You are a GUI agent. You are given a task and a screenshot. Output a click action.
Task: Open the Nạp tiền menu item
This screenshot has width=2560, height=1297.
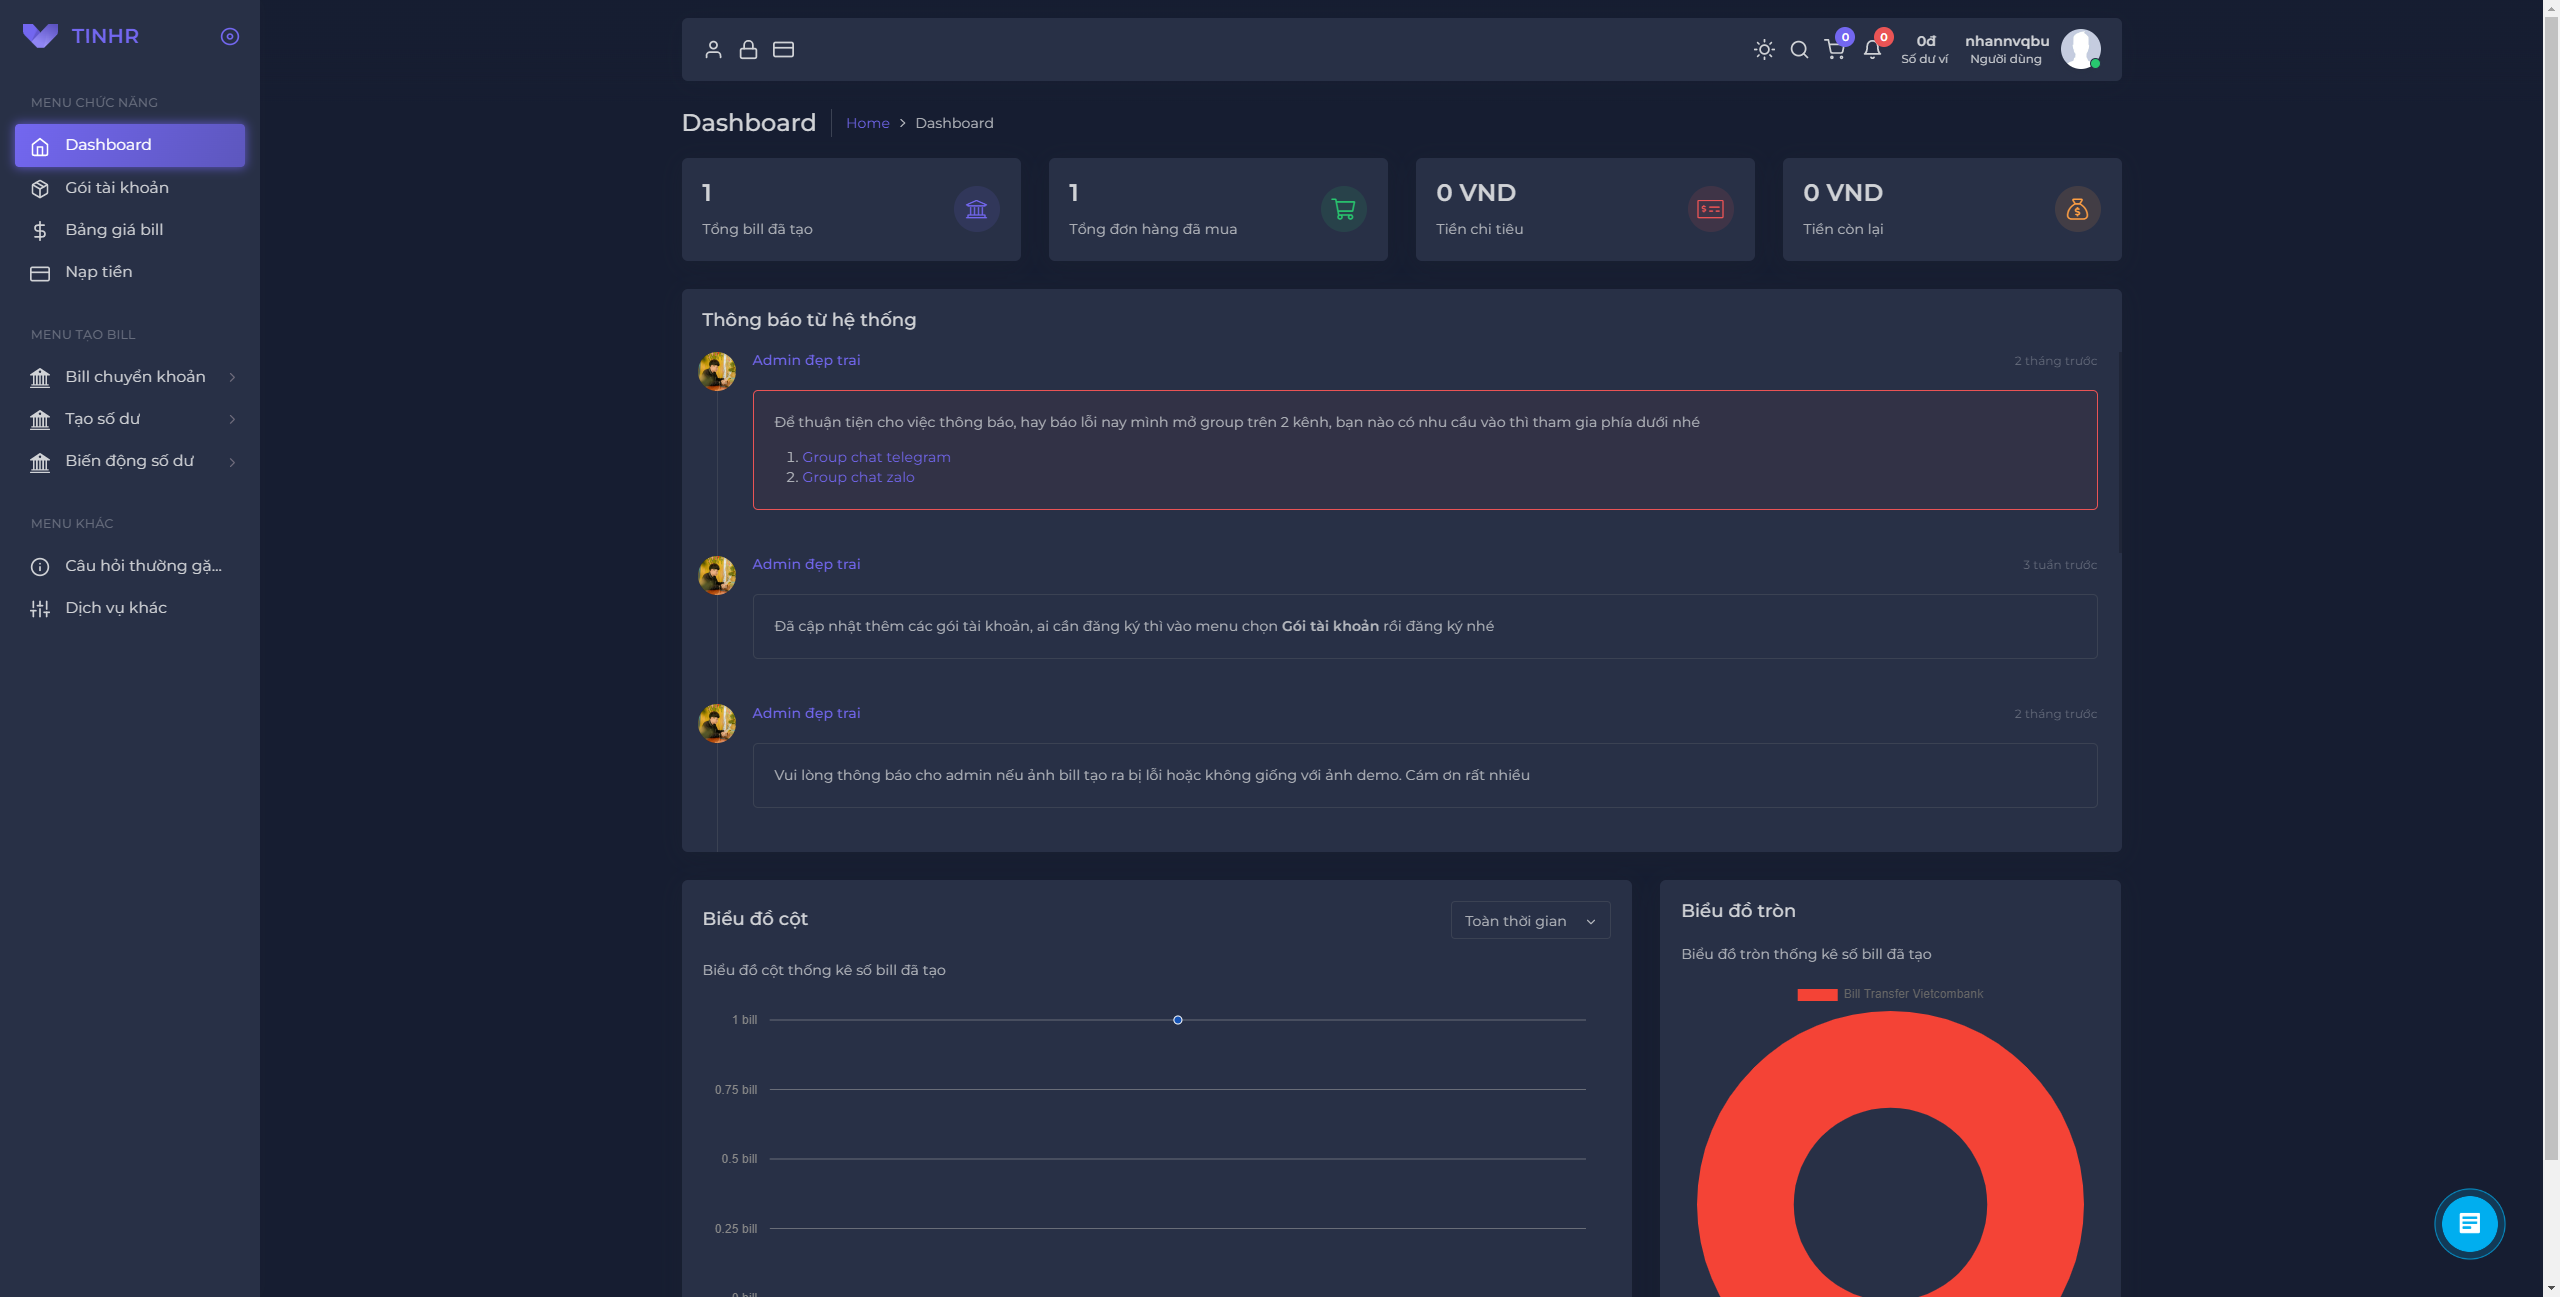(x=98, y=271)
